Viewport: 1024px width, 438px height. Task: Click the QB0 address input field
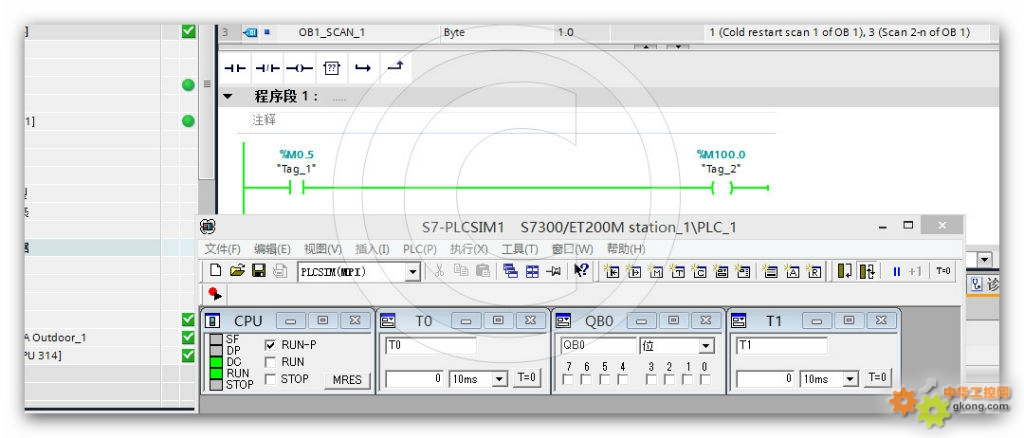[x=598, y=346]
